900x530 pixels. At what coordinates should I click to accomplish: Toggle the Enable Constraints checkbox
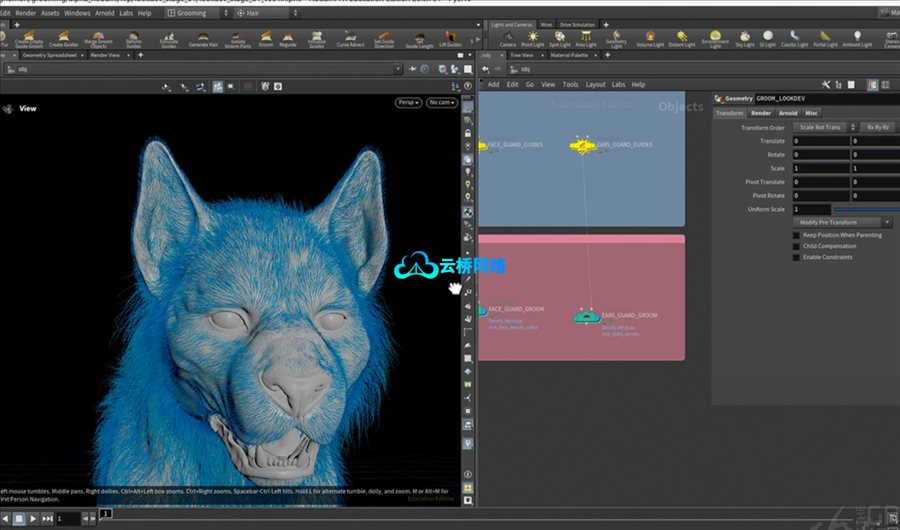point(797,257)
